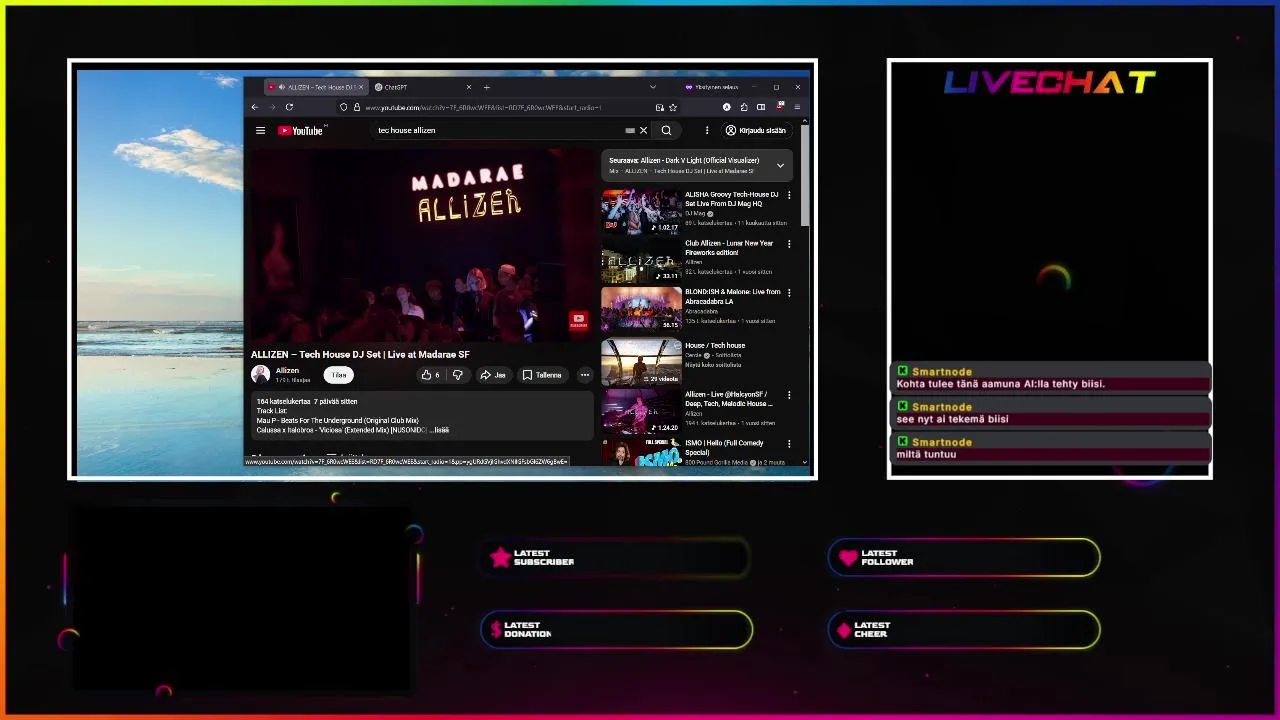The height and width of the screenshot is (720, 1280).
Task: Open options menu for Club Allizen video
Action: point(789,244)
